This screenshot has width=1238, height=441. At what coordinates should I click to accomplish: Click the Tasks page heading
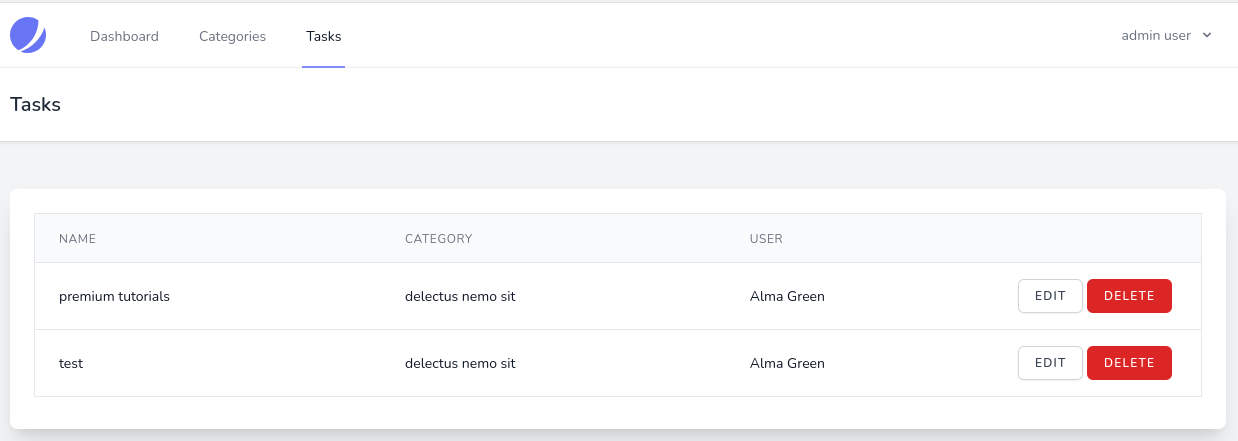(35, 104)
